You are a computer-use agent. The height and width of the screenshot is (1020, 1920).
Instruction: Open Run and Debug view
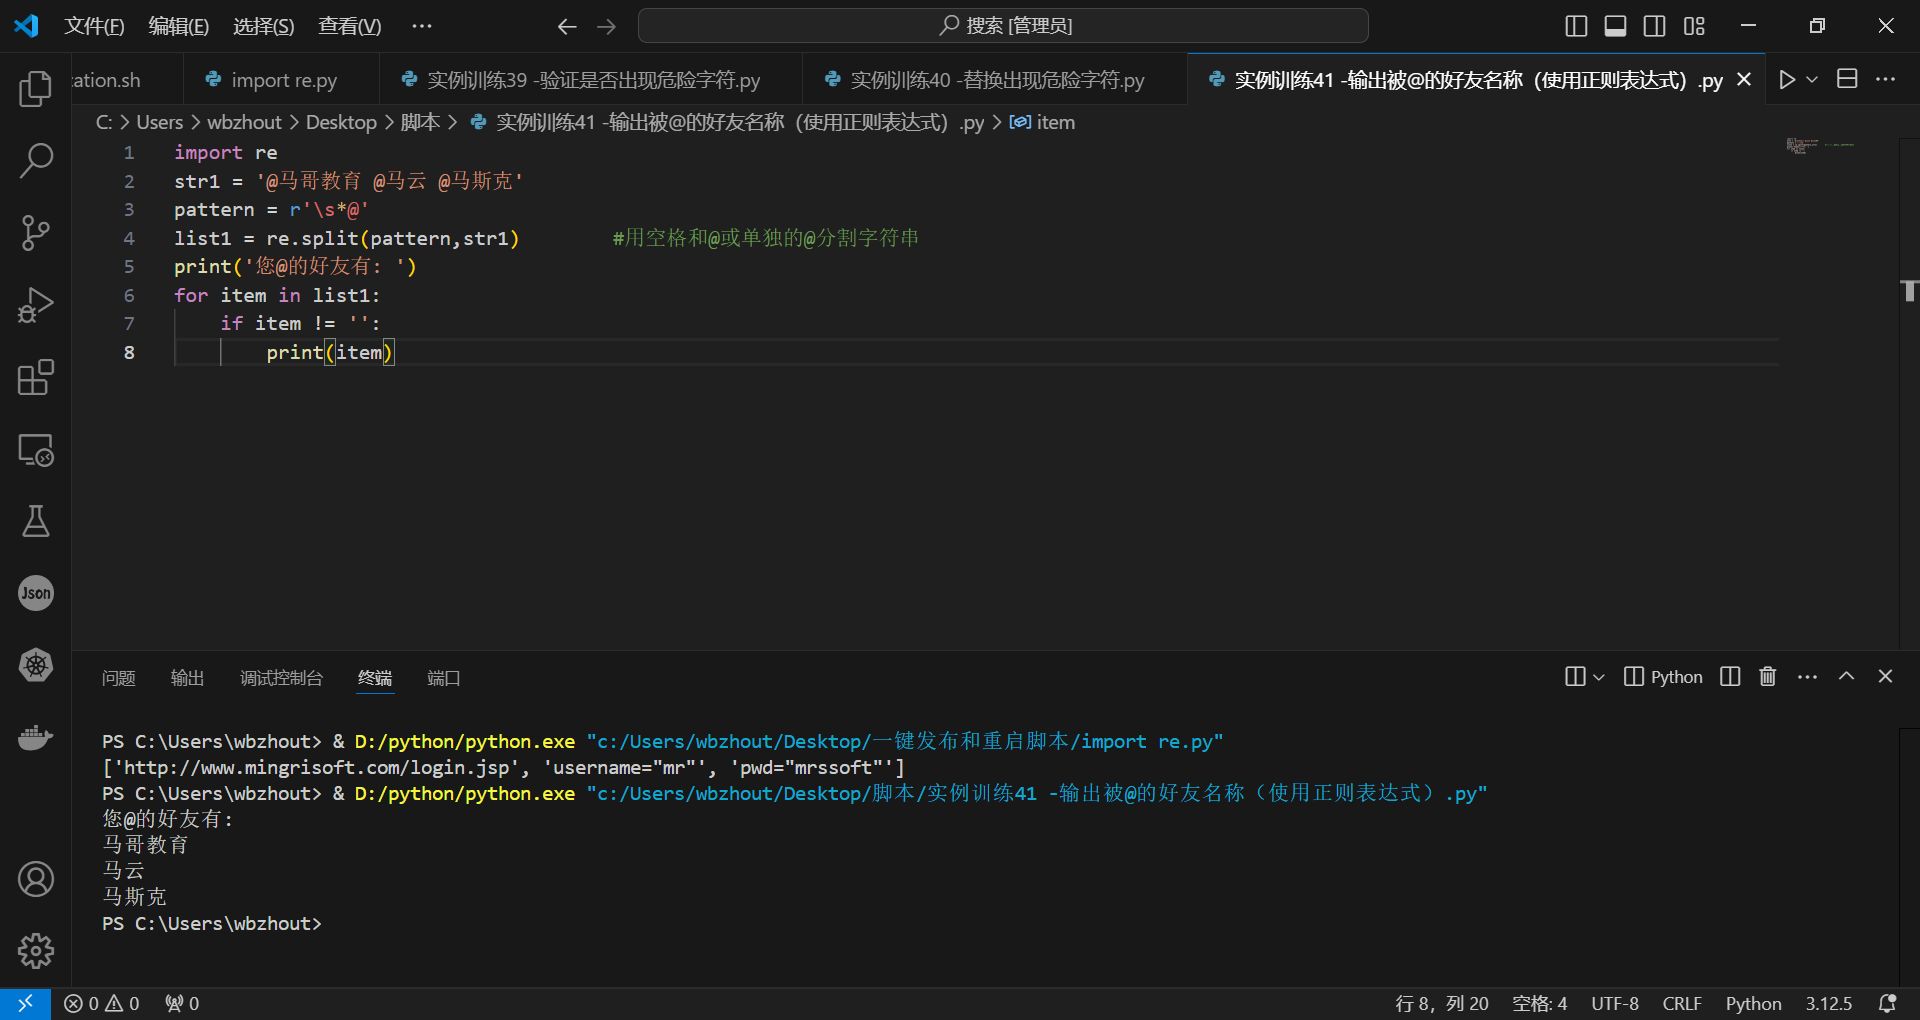tap(36, 305)
